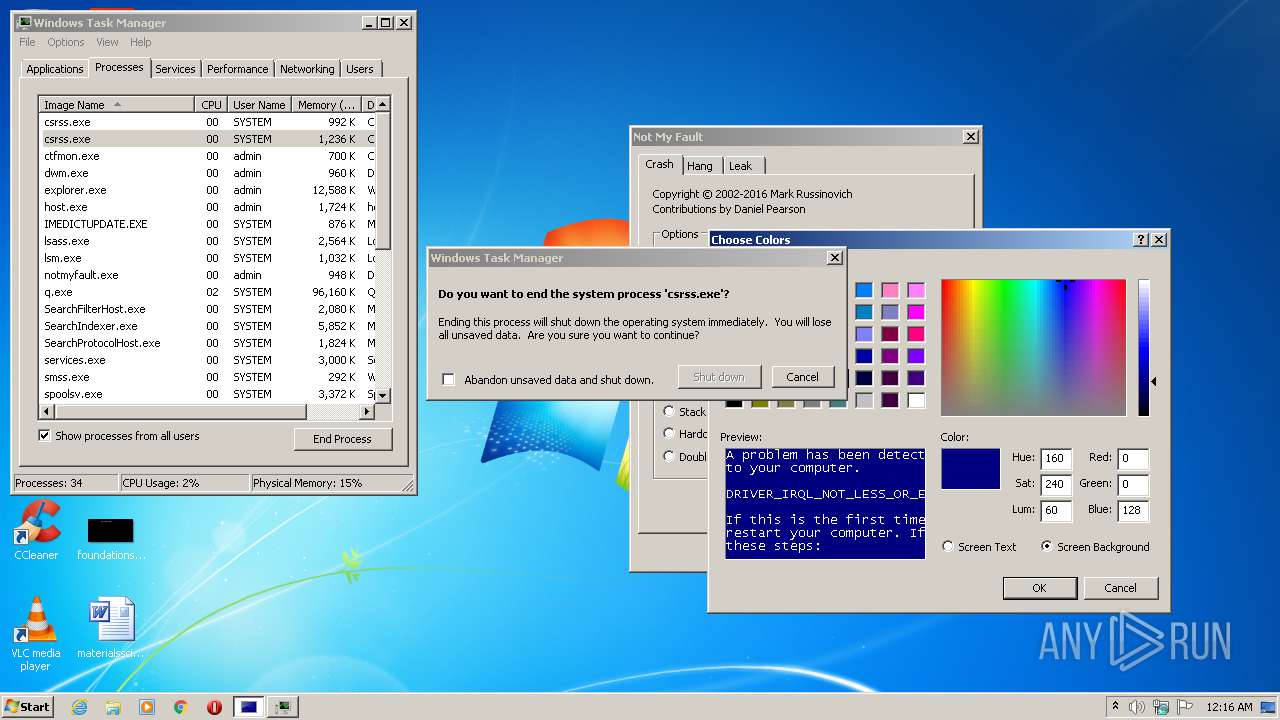Click the Show desktop button at taskbar end
This screenshot has height=720, width=1280.
pos(1269,707)
